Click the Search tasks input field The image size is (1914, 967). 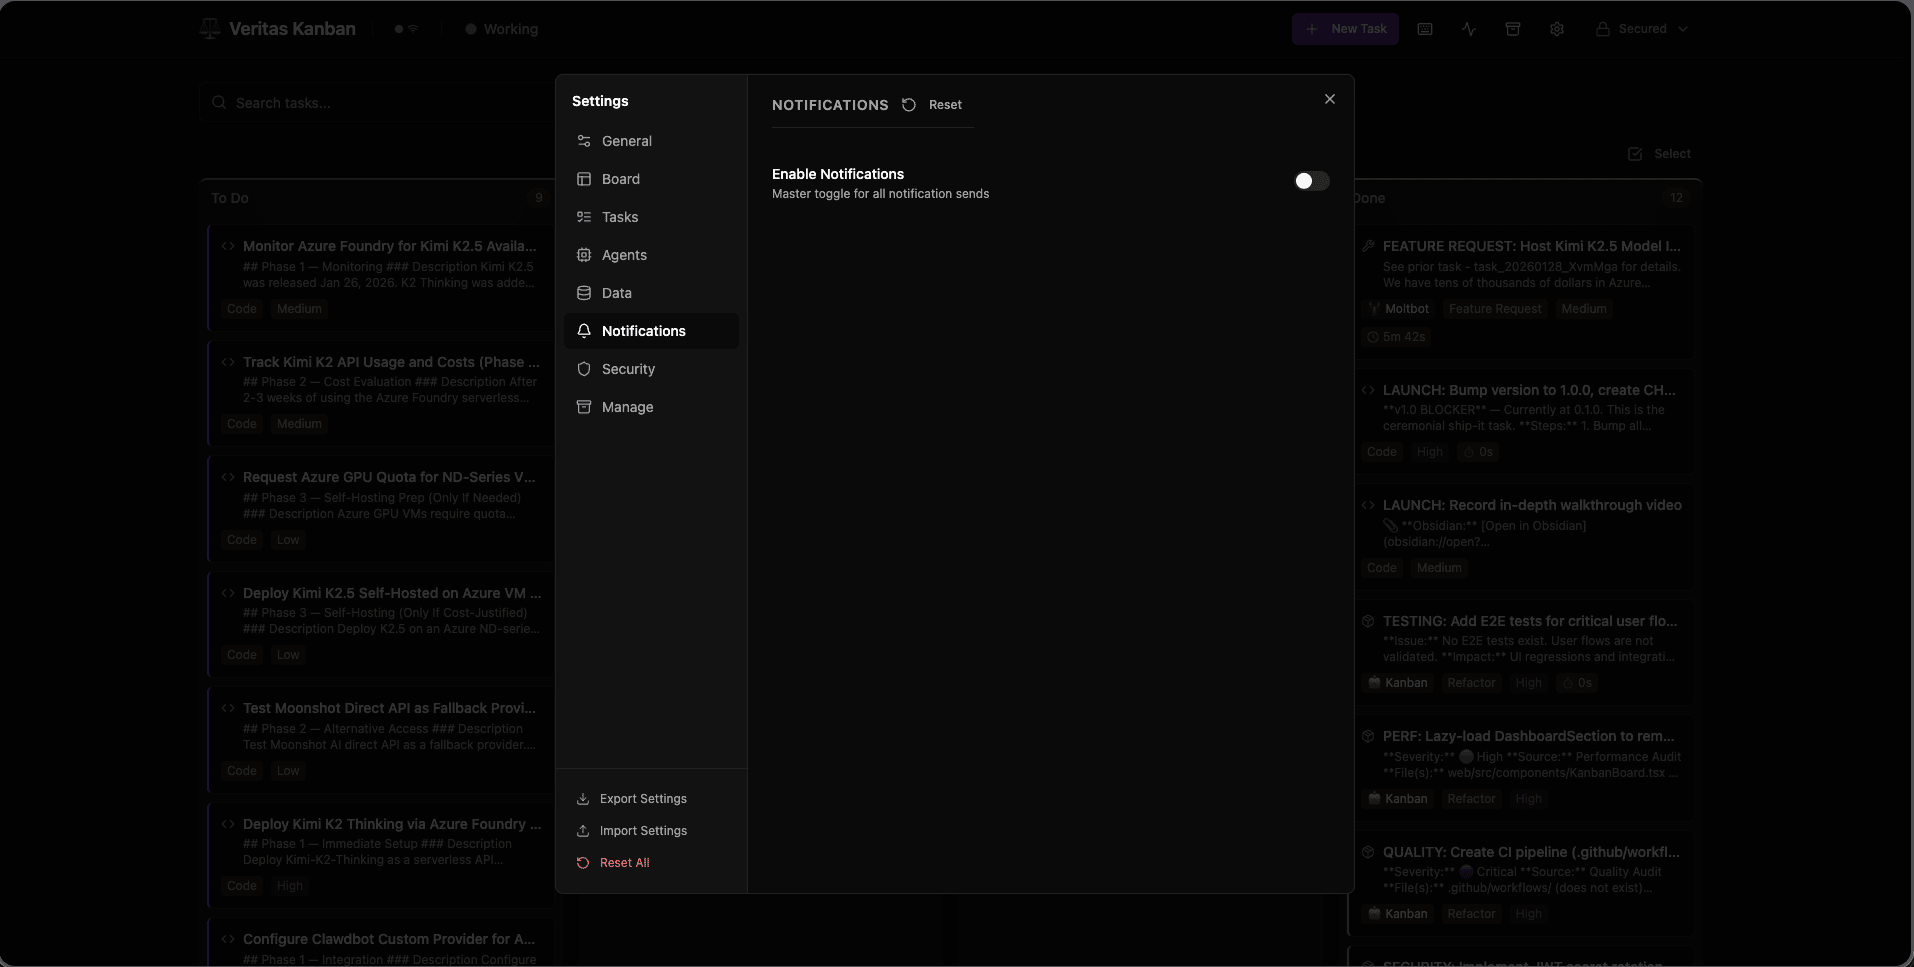click(380, 103)
